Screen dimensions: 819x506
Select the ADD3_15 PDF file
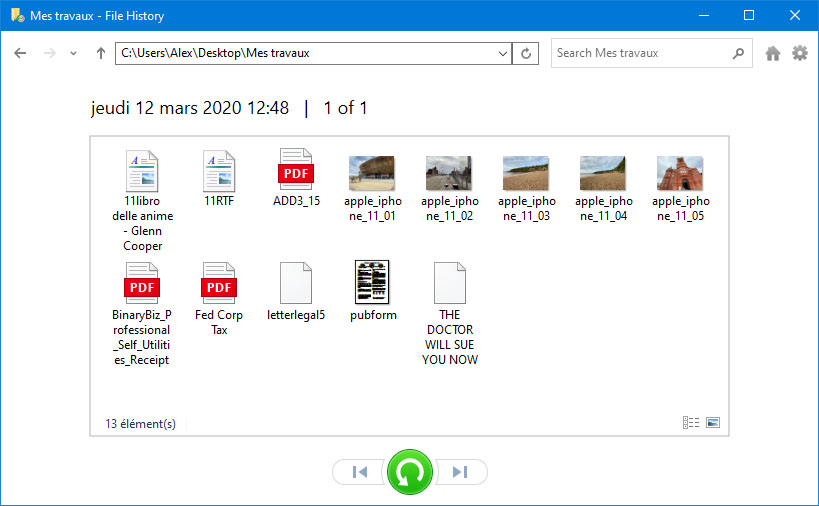(296, 178)
